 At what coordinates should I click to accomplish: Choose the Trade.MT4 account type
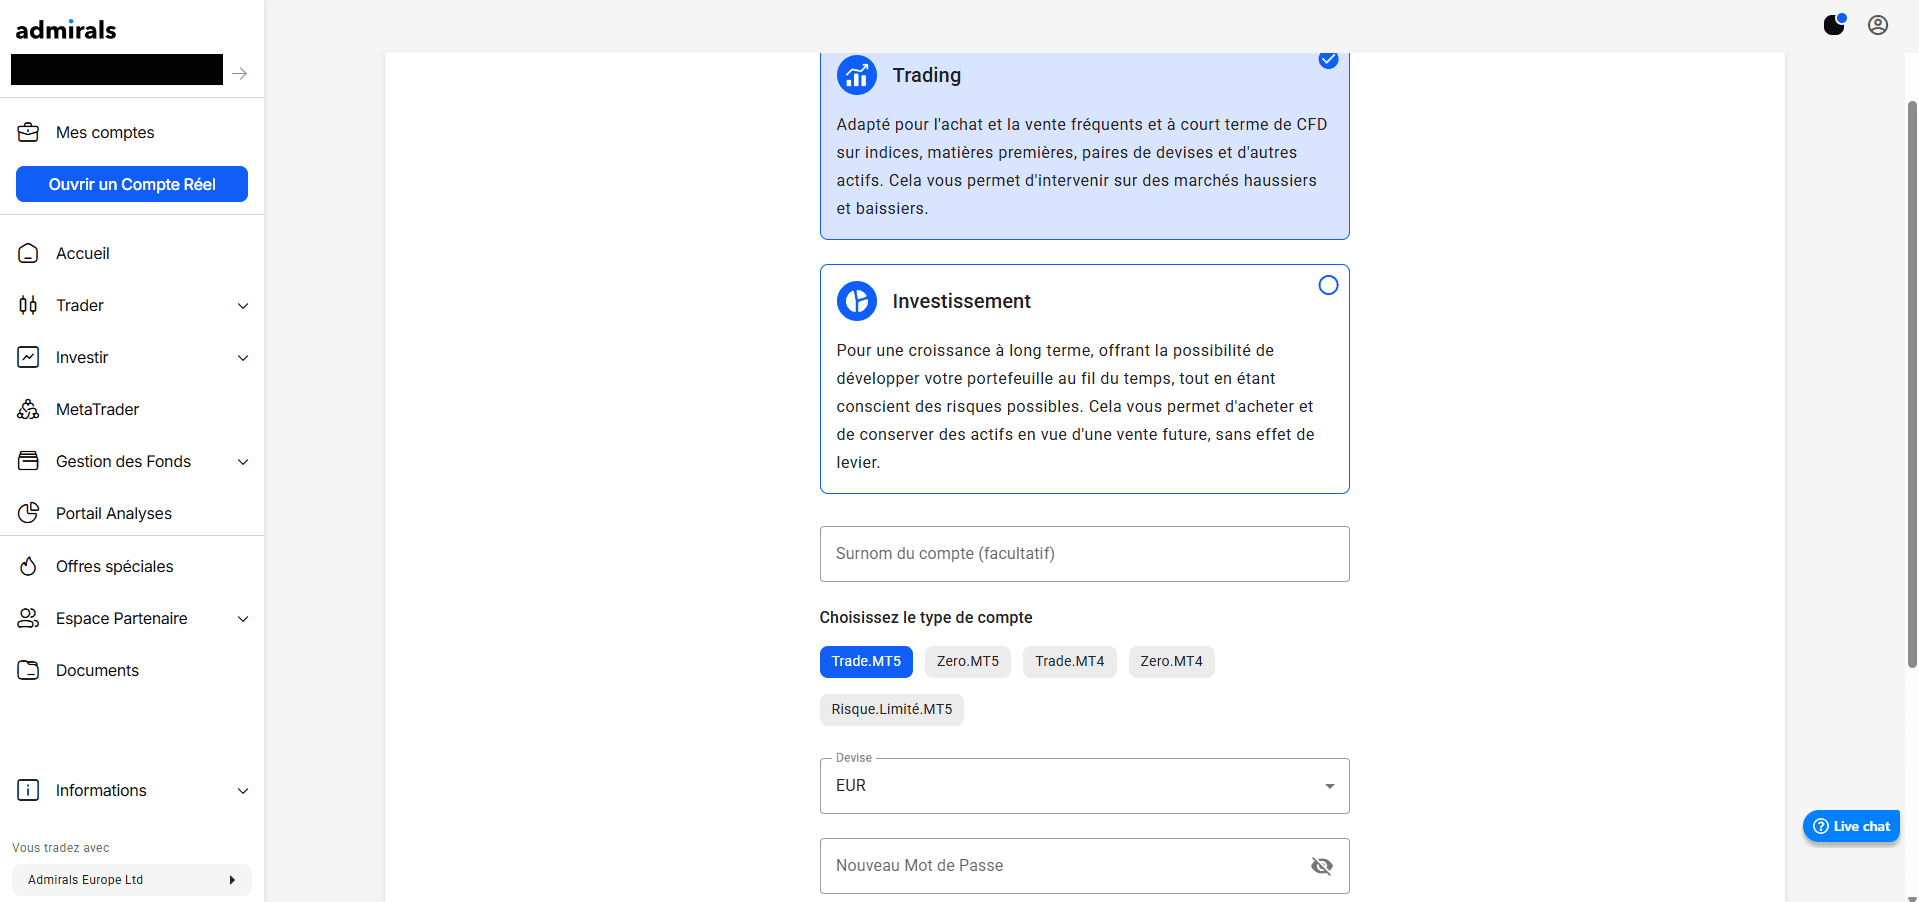tap(1070, 662)
